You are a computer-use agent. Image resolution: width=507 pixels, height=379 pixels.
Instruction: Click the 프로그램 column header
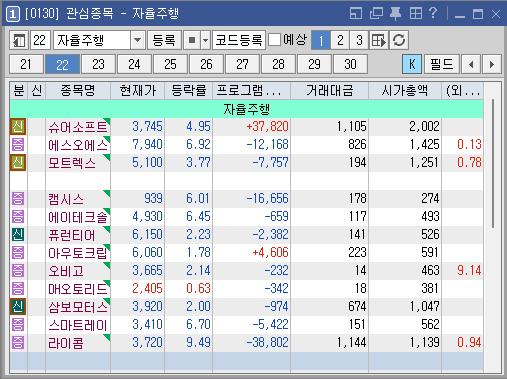(x=251, y=90)
